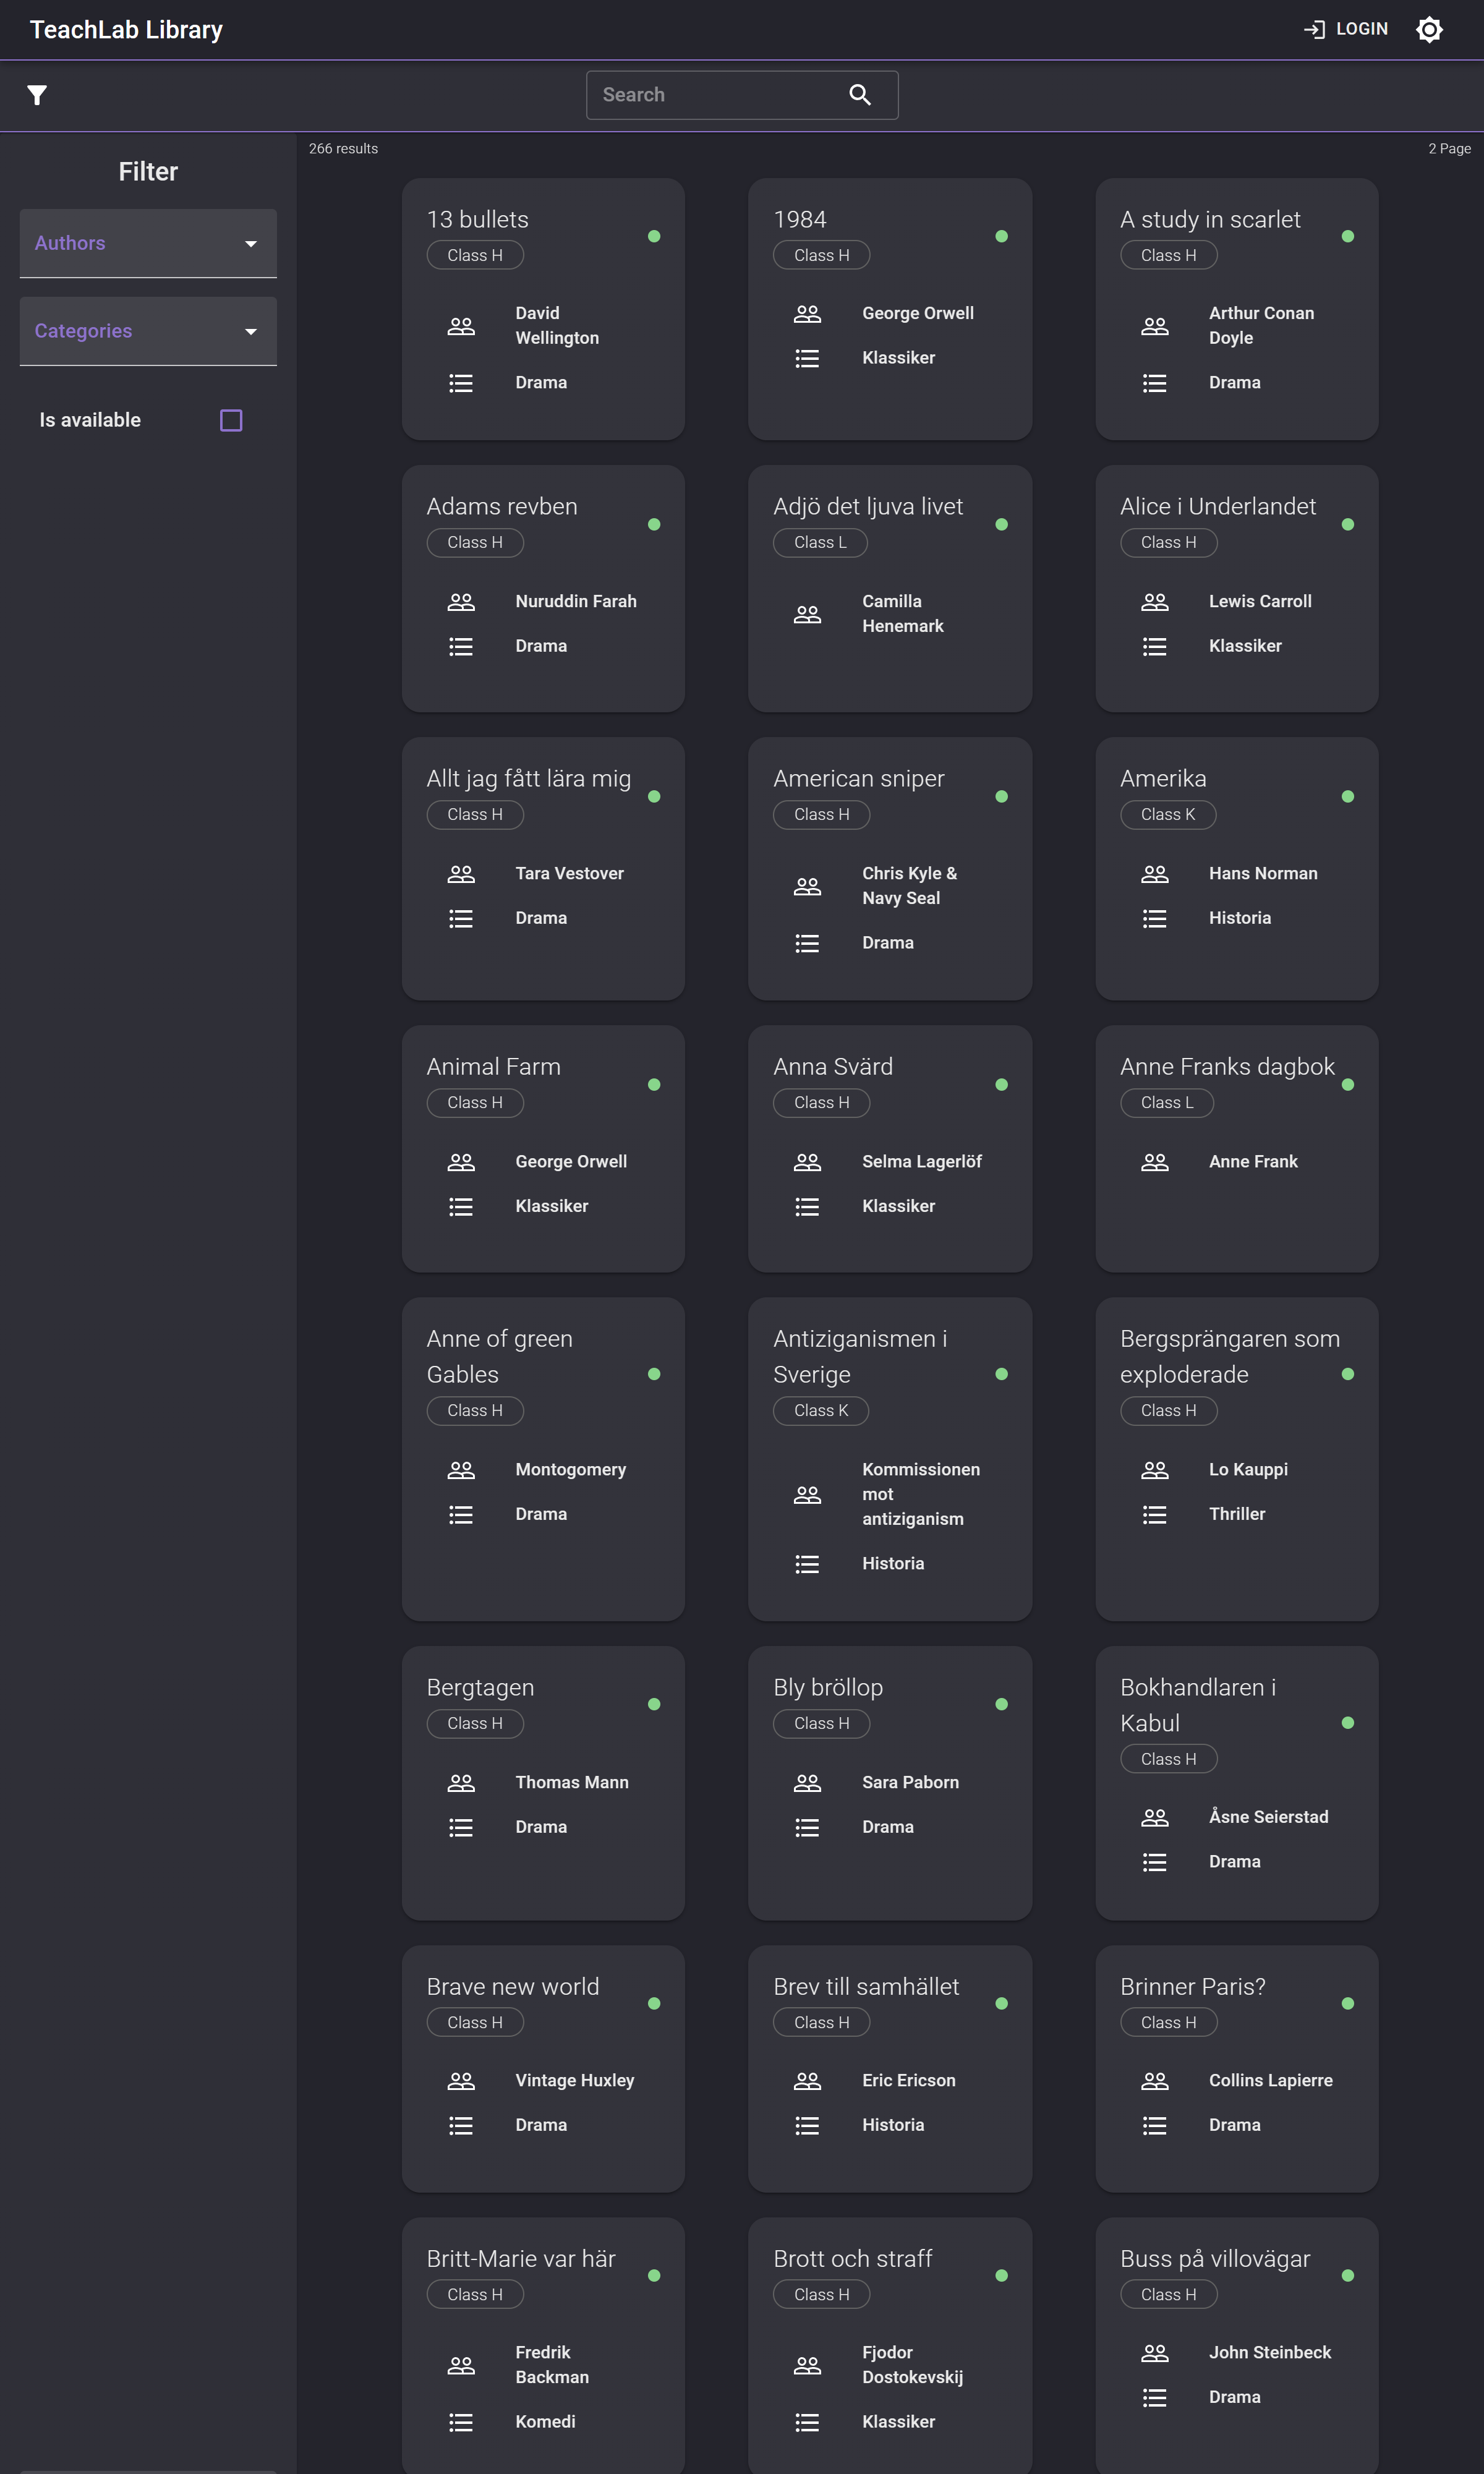
Task: Click the green availability dot on Bergtagen
Action: click(655, 1704)
